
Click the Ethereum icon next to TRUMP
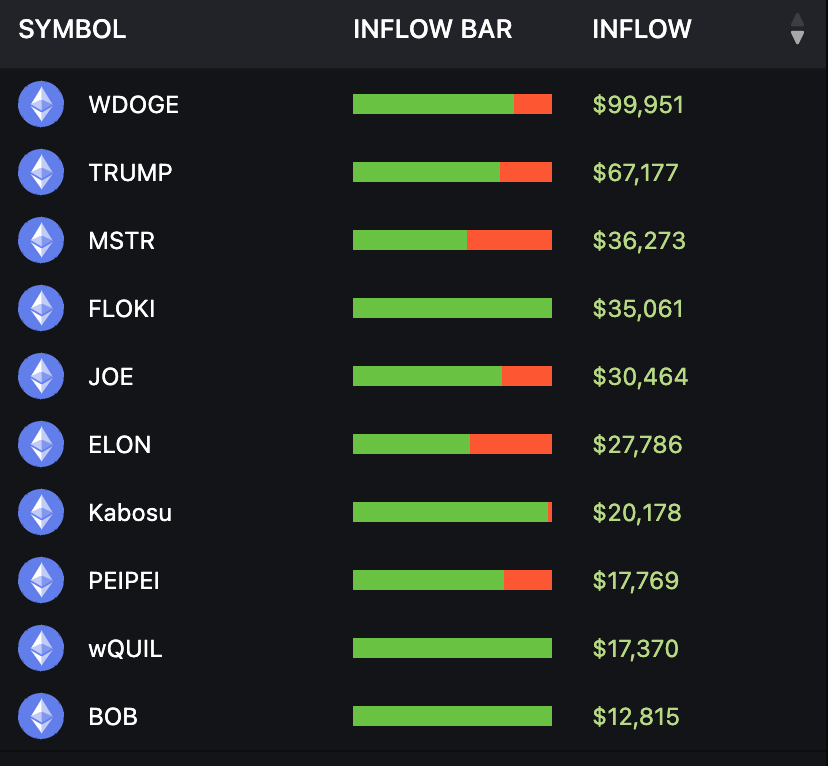click(41, 172)
